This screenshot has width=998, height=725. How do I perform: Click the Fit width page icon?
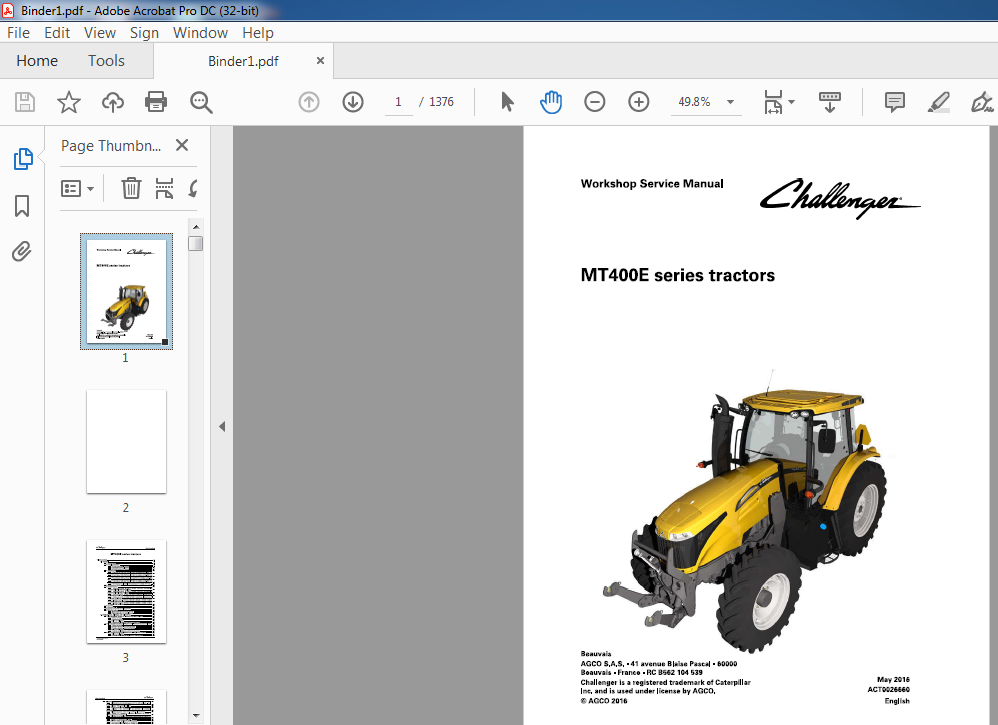773,102
